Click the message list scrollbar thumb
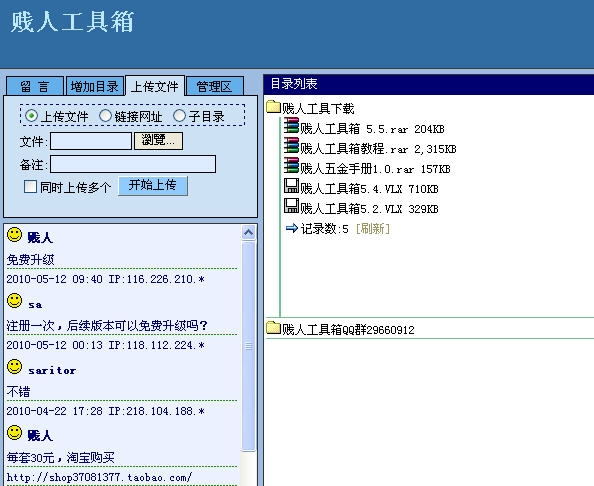Viewport: 594px width, 486px height. pos(249,346)
